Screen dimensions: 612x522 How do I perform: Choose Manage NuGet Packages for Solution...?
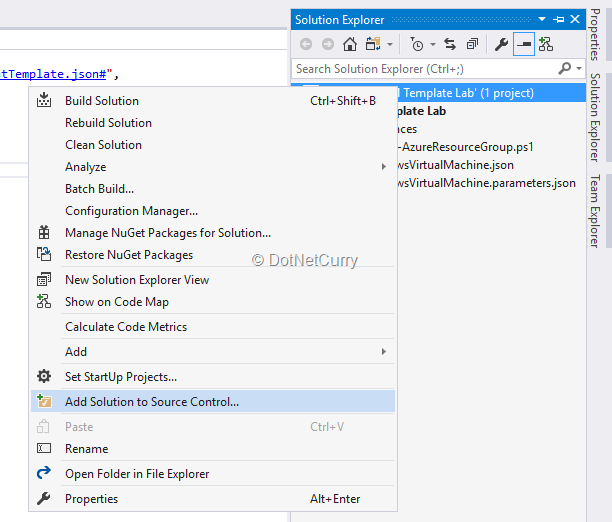tap(213, 233)
